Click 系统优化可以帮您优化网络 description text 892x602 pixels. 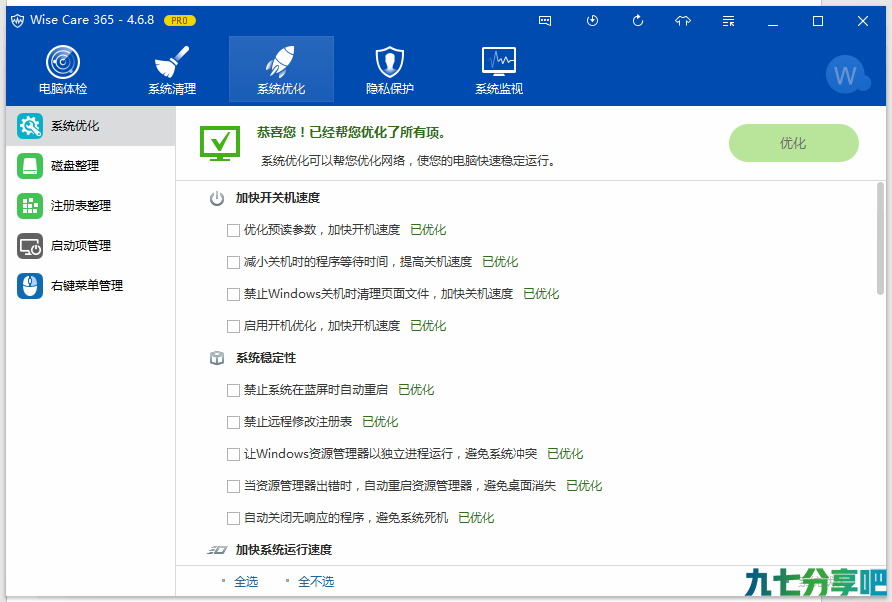tap(408, 161)
